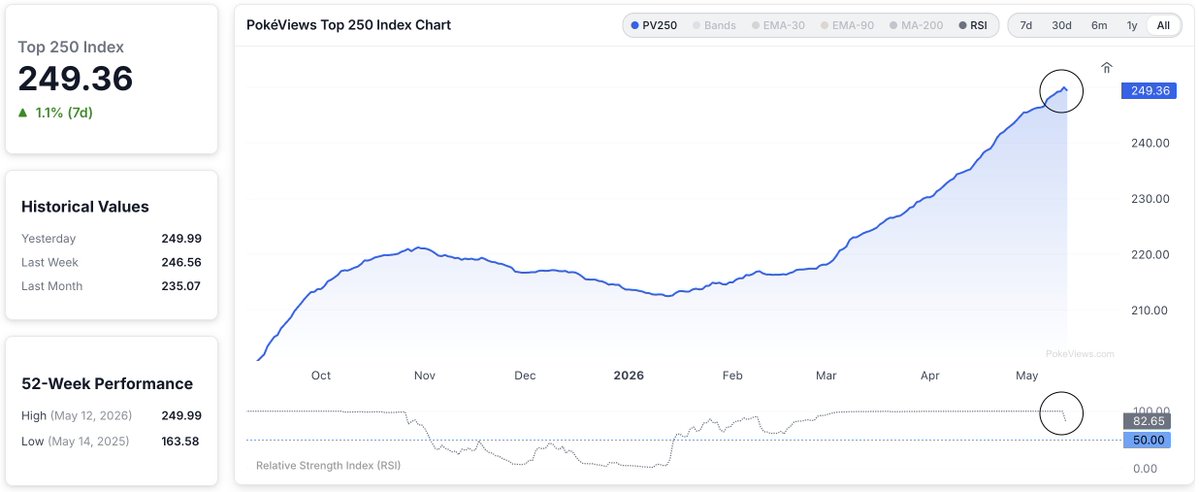The height and width of the screenshot is (492, 1199).
Task: Click the Top 250 Index card title
Action: pos(71,47)
